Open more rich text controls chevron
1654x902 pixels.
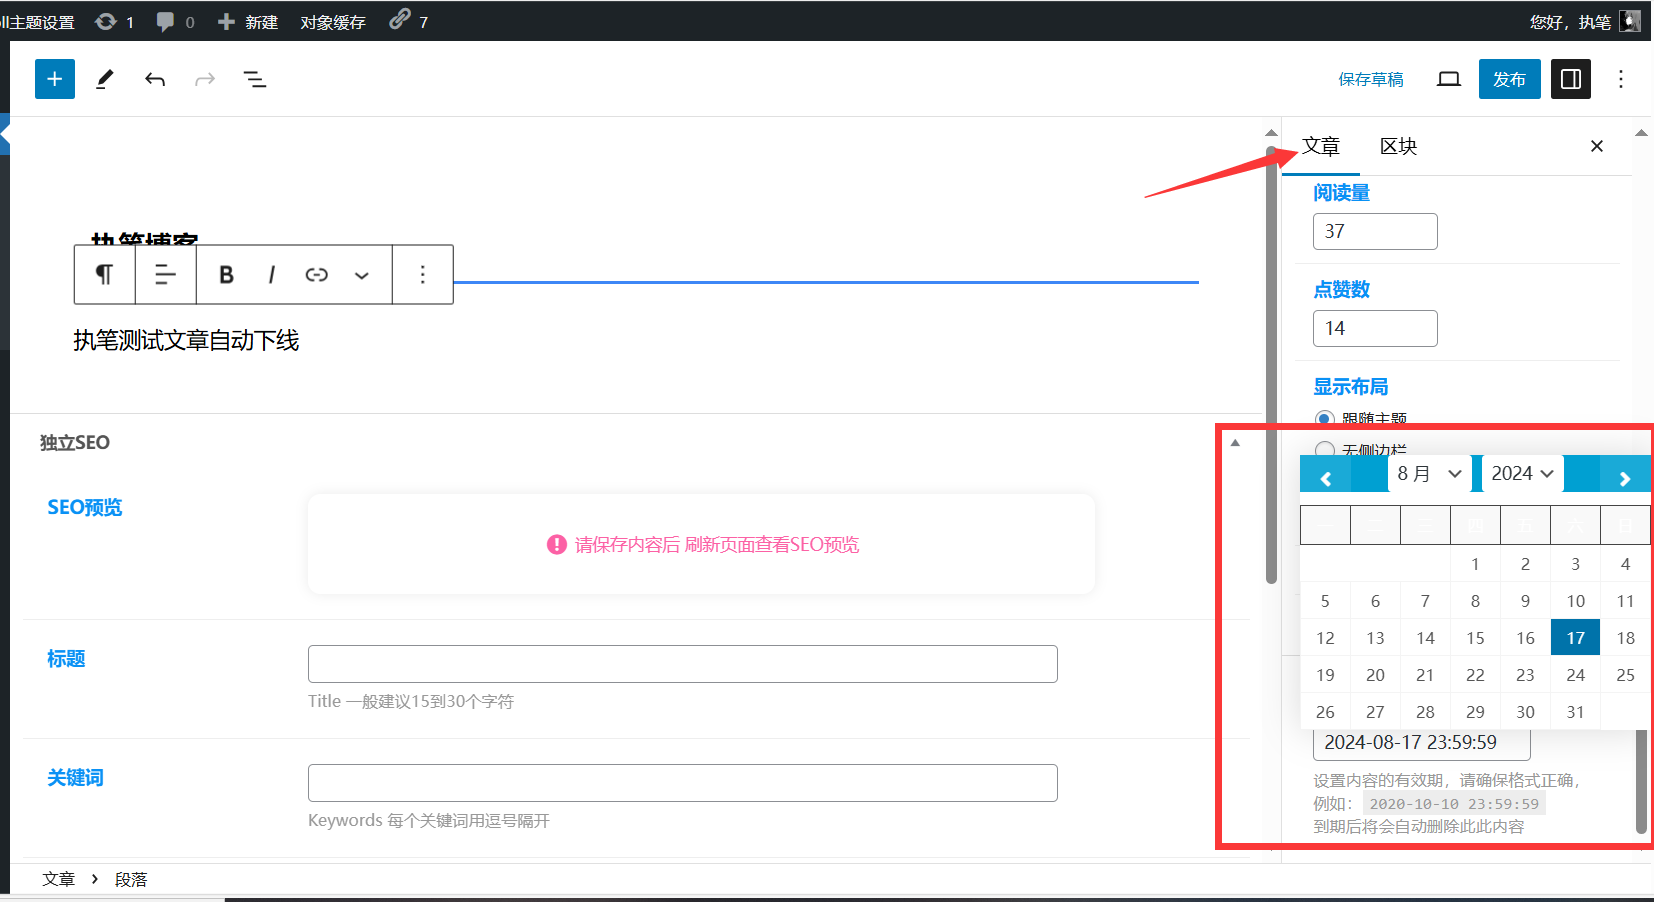pyautogui.click(x=362, y=275)
